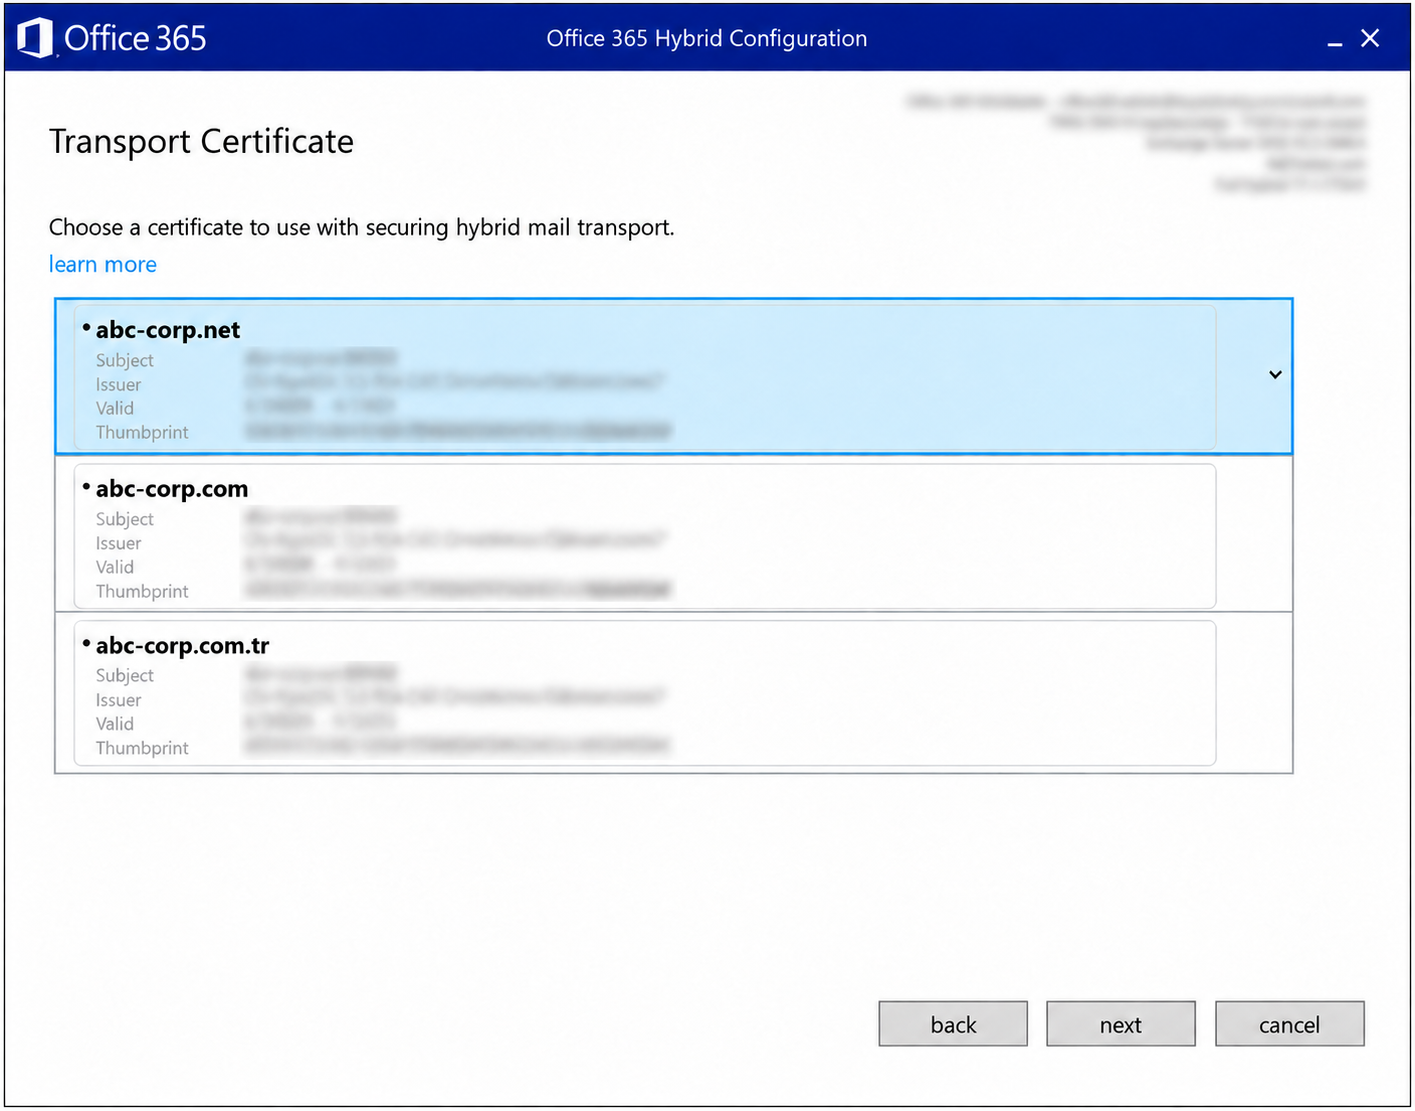1415x1111 pixels.
Task: Click the Thumbprint label under abc-corp.net
Action: [142, 432]
